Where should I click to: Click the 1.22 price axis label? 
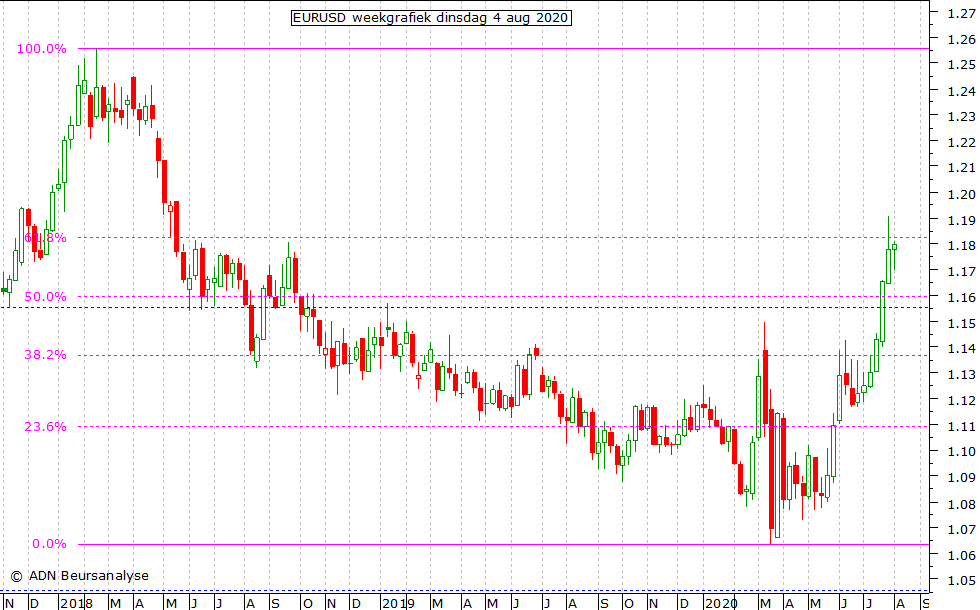tap(961, 142)
